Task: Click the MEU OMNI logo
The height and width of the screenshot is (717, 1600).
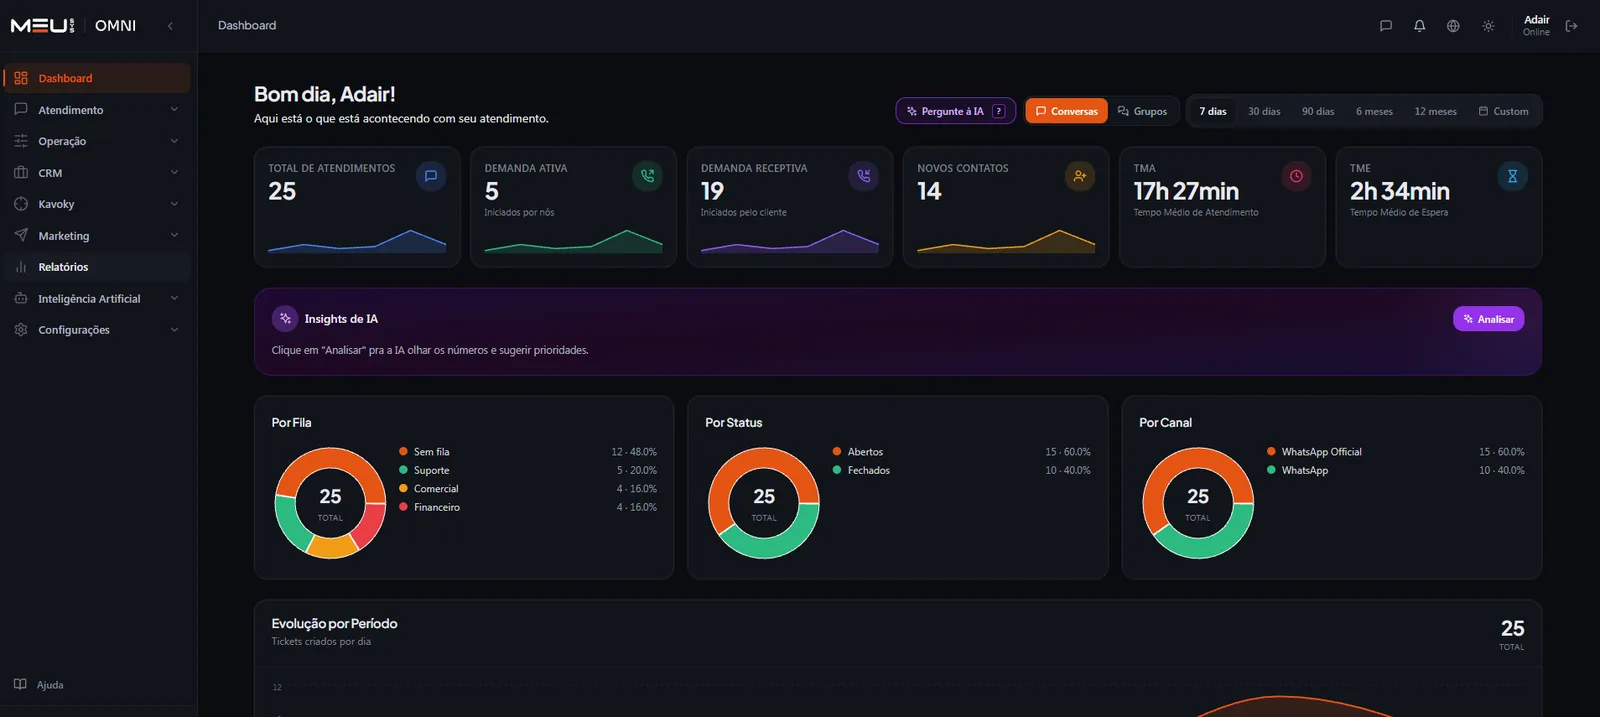Action: coord(73,26)
